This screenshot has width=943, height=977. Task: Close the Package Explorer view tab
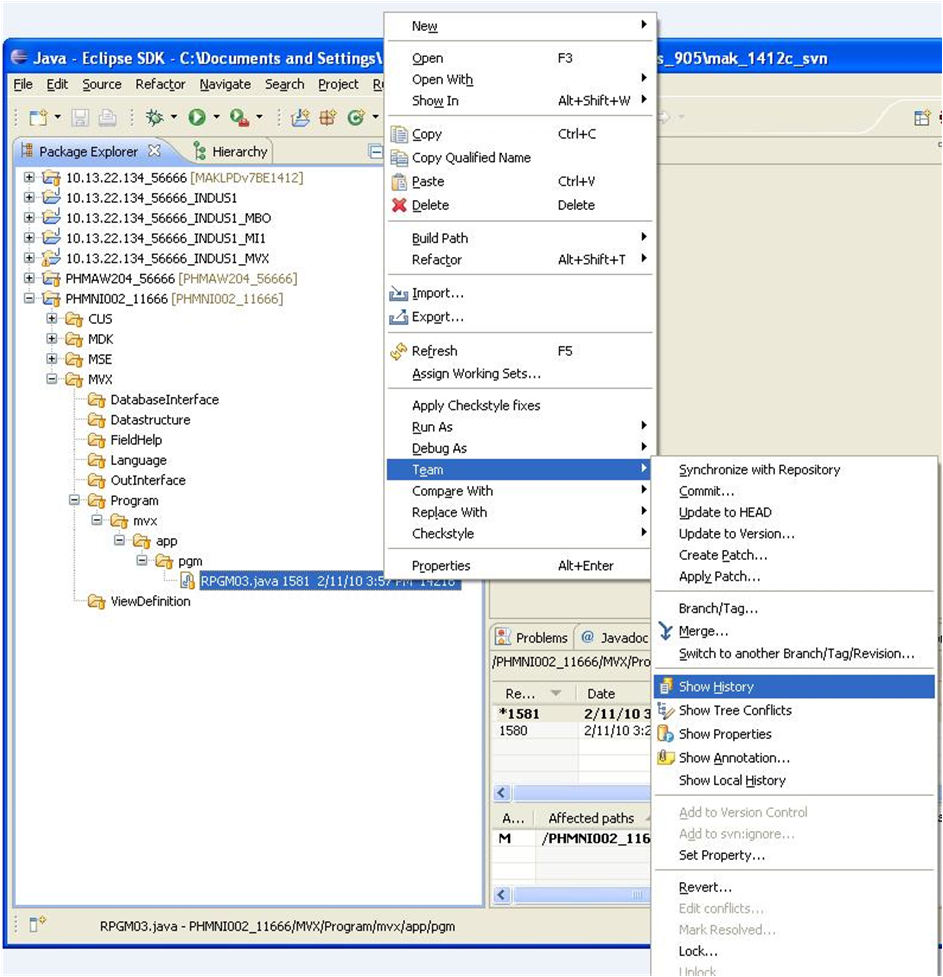pyautogui.click(x=154, y=152)
